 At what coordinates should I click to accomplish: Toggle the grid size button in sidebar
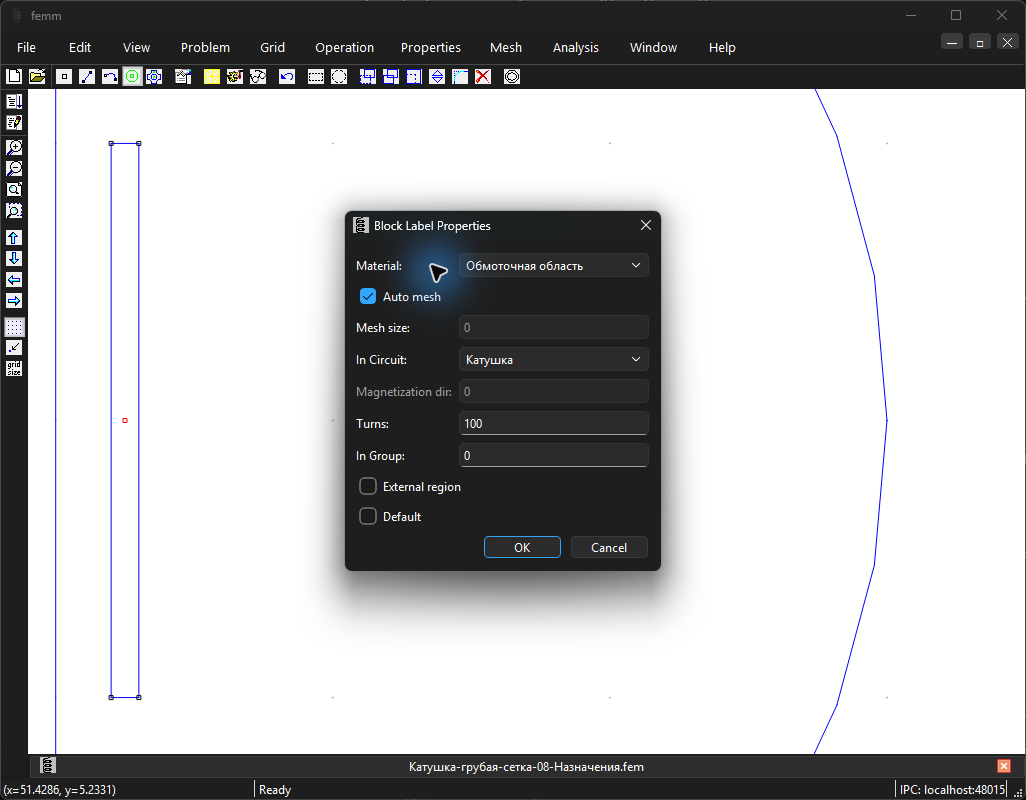(14, 368)
